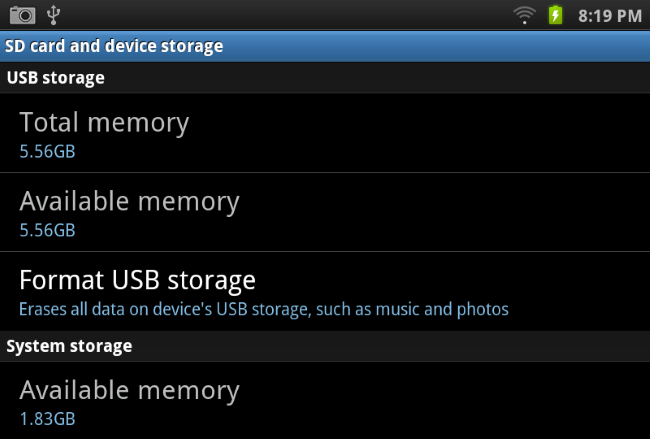The height and width of the screenshot is (439, 650).
Task: Open Format USB storage
Action: [x=137, y=279]
